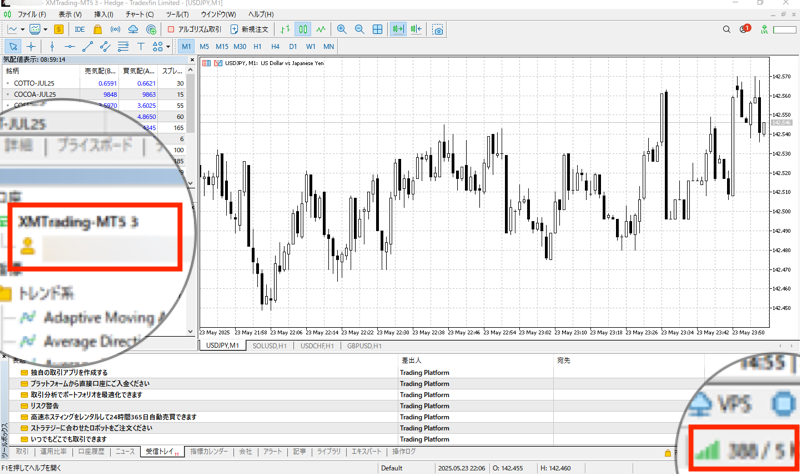Image resolution: width=800 pixels, height=474 pixels.
Task: Open the search magnifier icon
Action: (727, 30)
